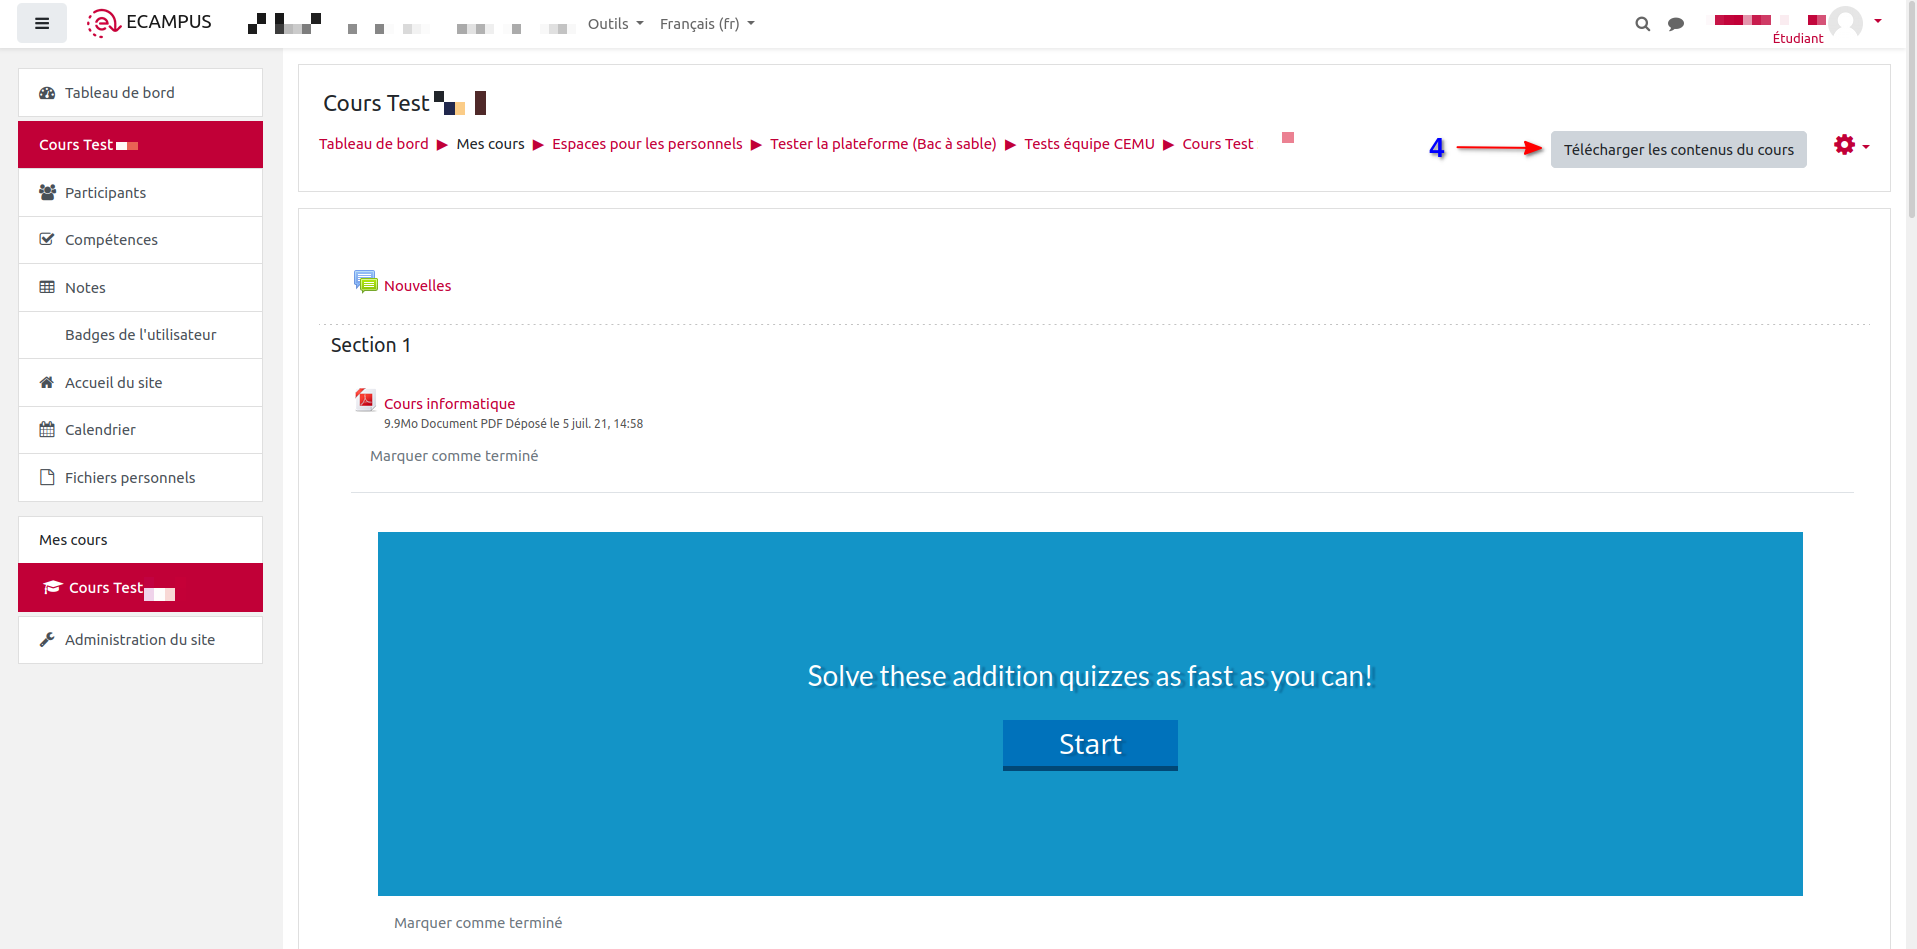1917x949 pixels.
Task: Open the search magnifier icon
Action: (x=1642, y=24)
